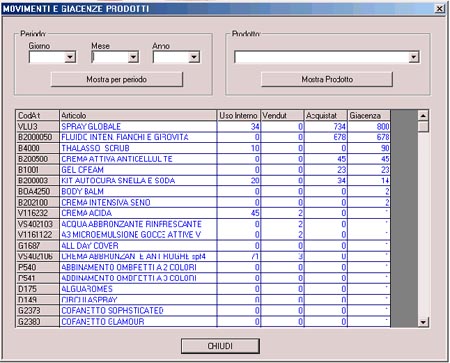Select CREMA ACIDA article
450x363 pixels.
pyautogui.click(x=138, y=213)
